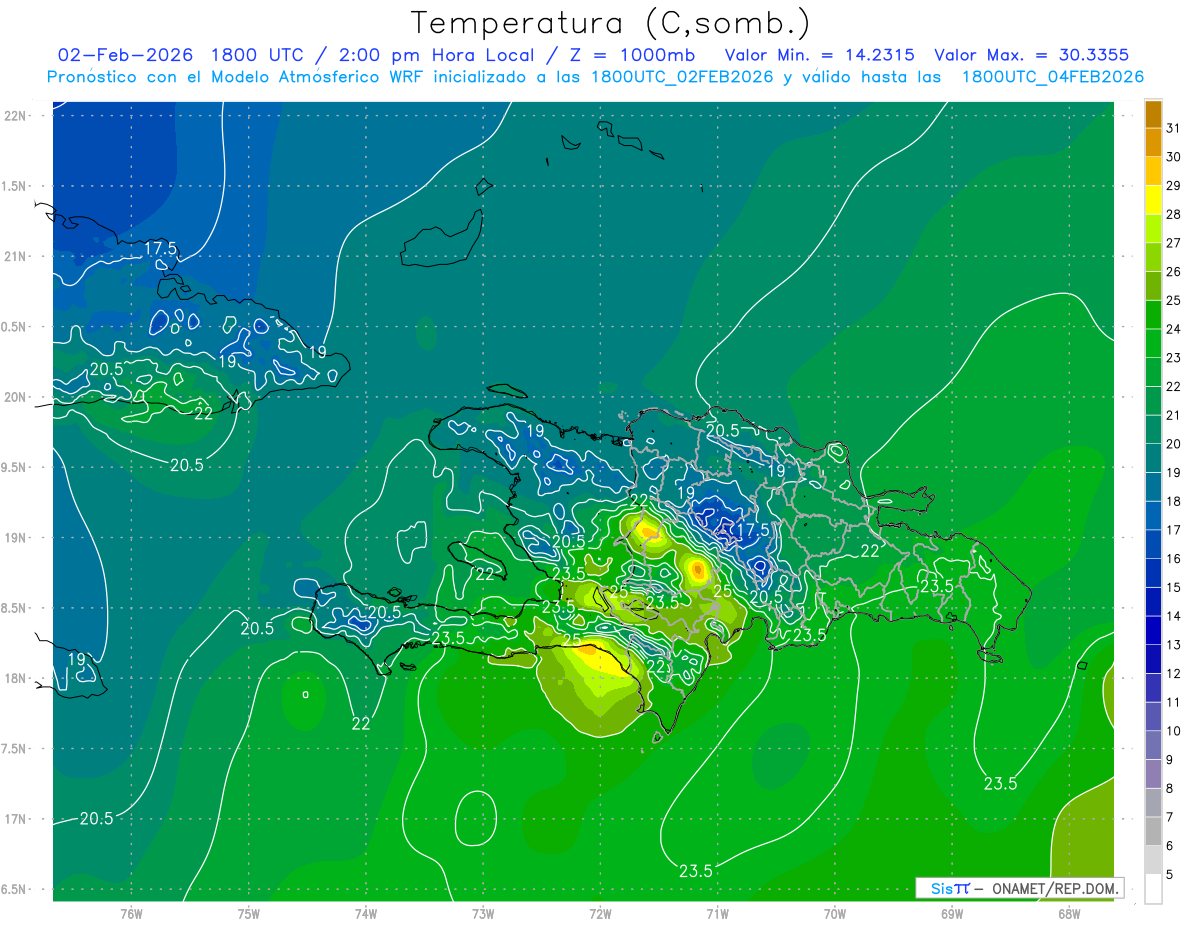This screenshot has height=927, width=1200.
Task: Click the 75W longitude axis label
Action: 248,913
